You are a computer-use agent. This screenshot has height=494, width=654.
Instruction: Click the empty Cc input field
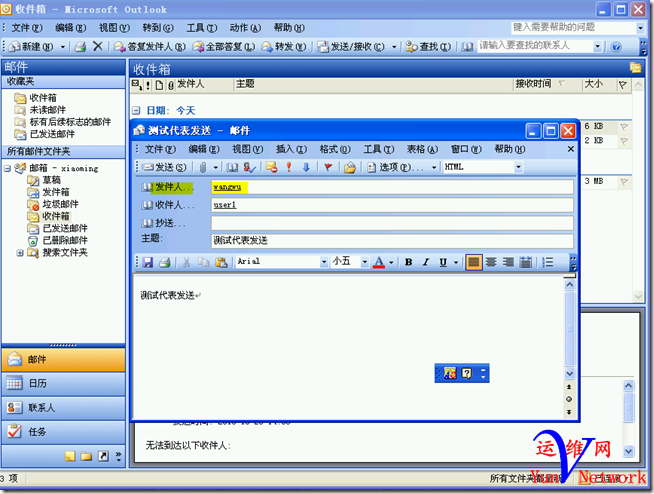point(392,223)
